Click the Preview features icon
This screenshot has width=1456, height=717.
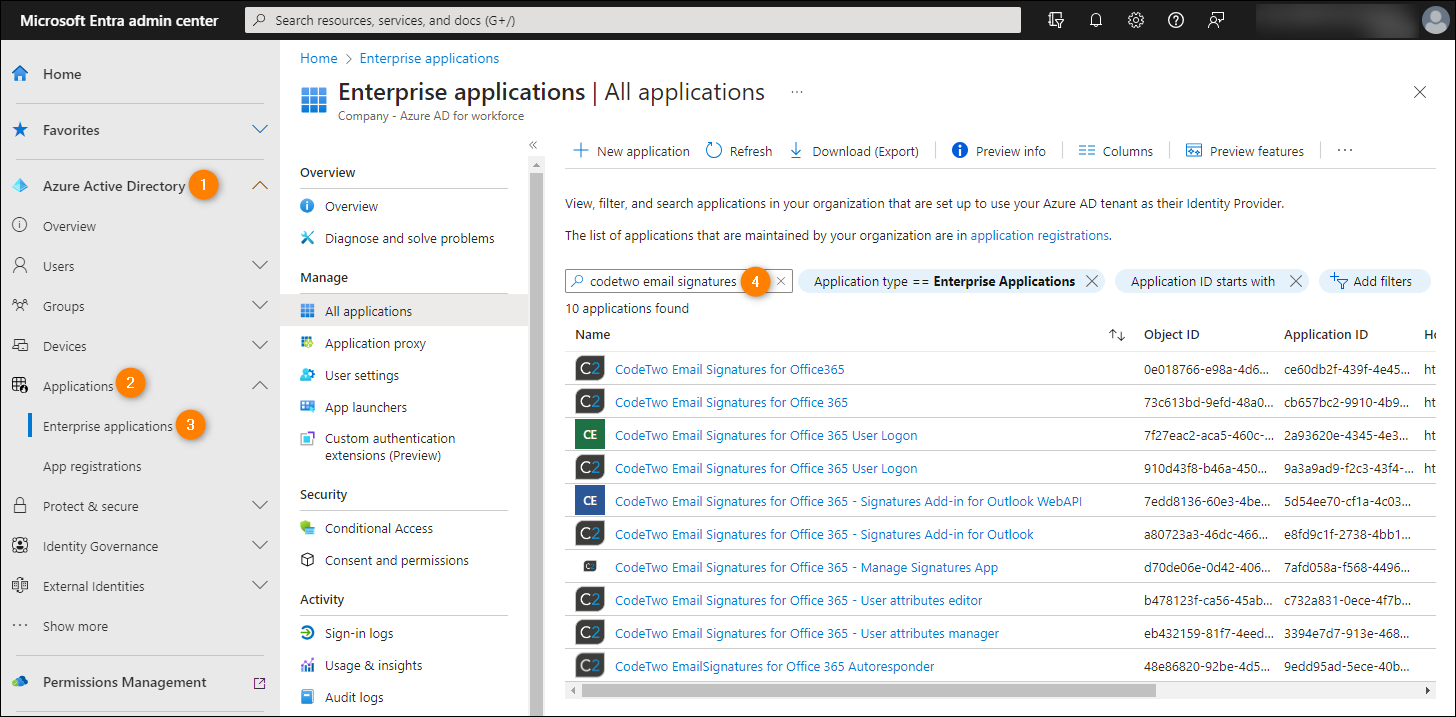tap(1193, 151)
